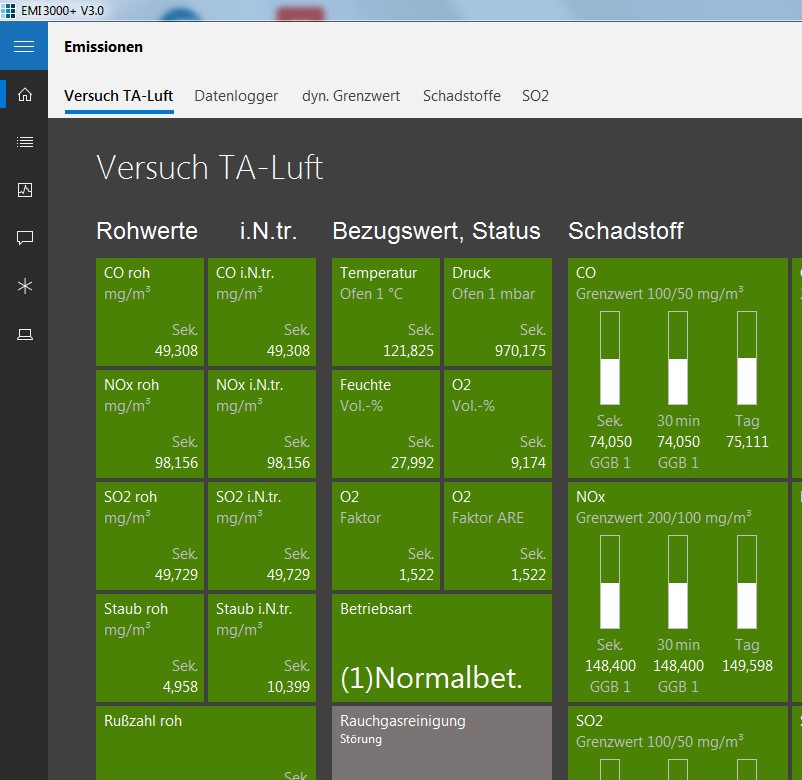Open the Rauchgasreinigung Störung tile
This screenshot has width=802, height=780.
click(442, 743)
